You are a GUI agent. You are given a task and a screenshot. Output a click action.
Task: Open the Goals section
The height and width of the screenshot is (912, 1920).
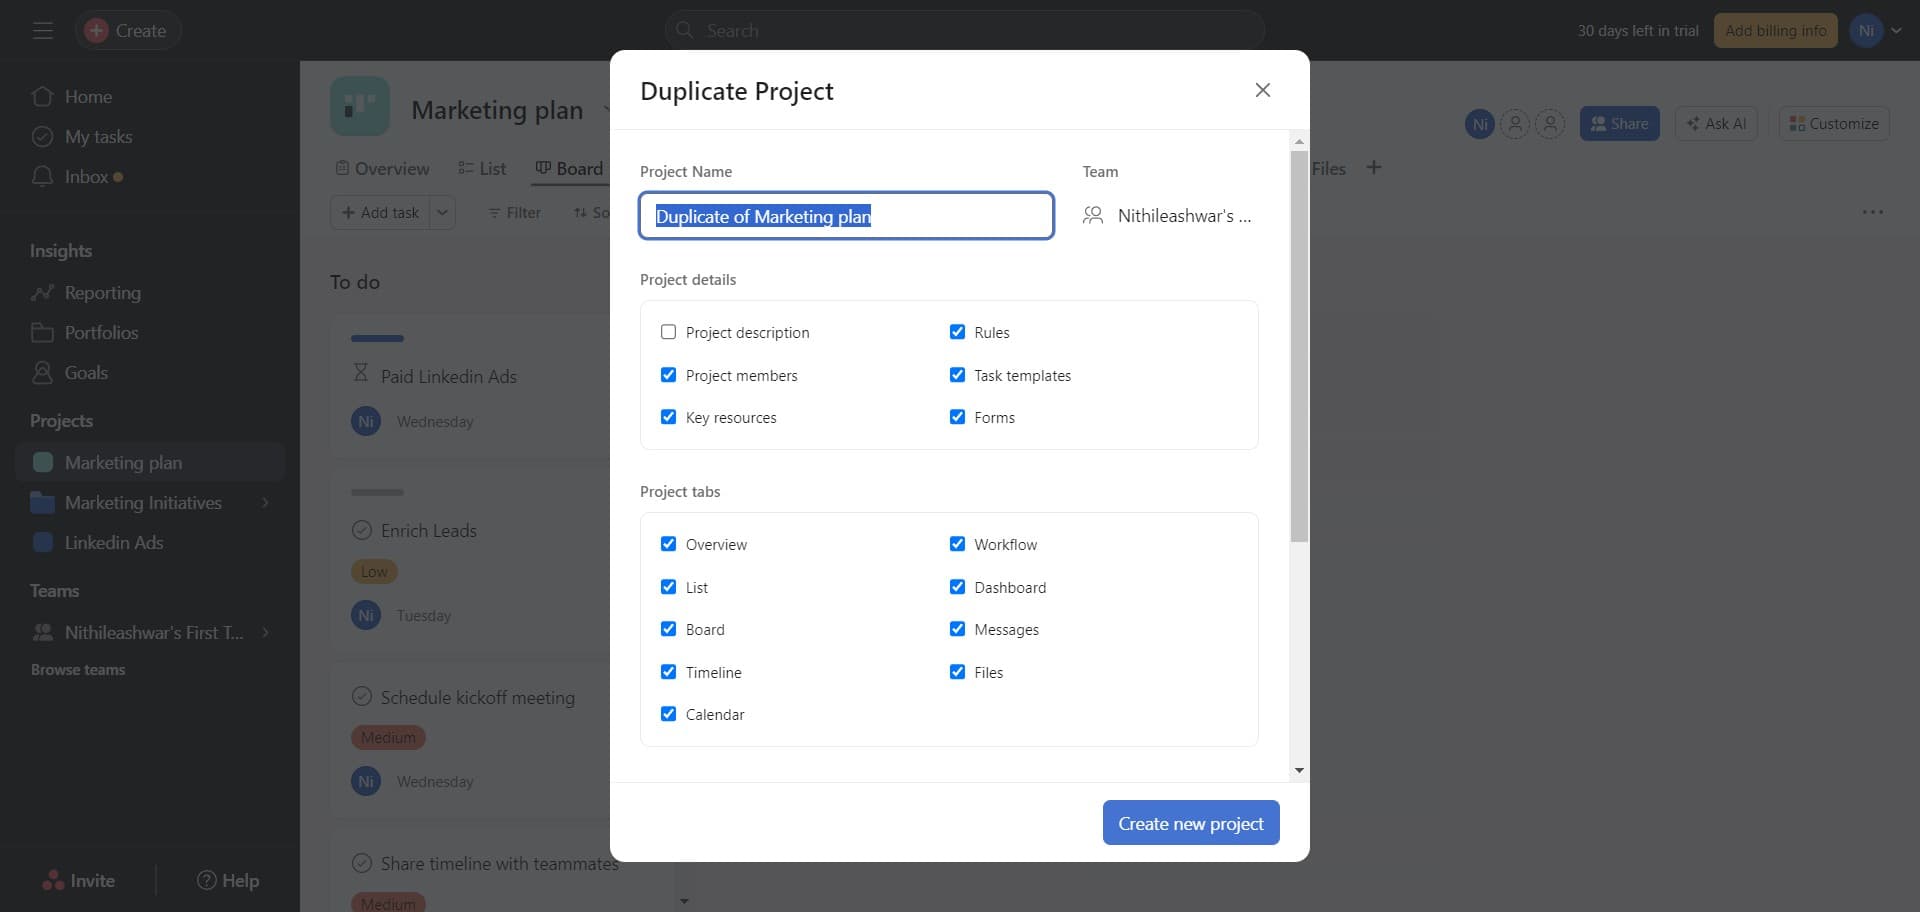85,372
